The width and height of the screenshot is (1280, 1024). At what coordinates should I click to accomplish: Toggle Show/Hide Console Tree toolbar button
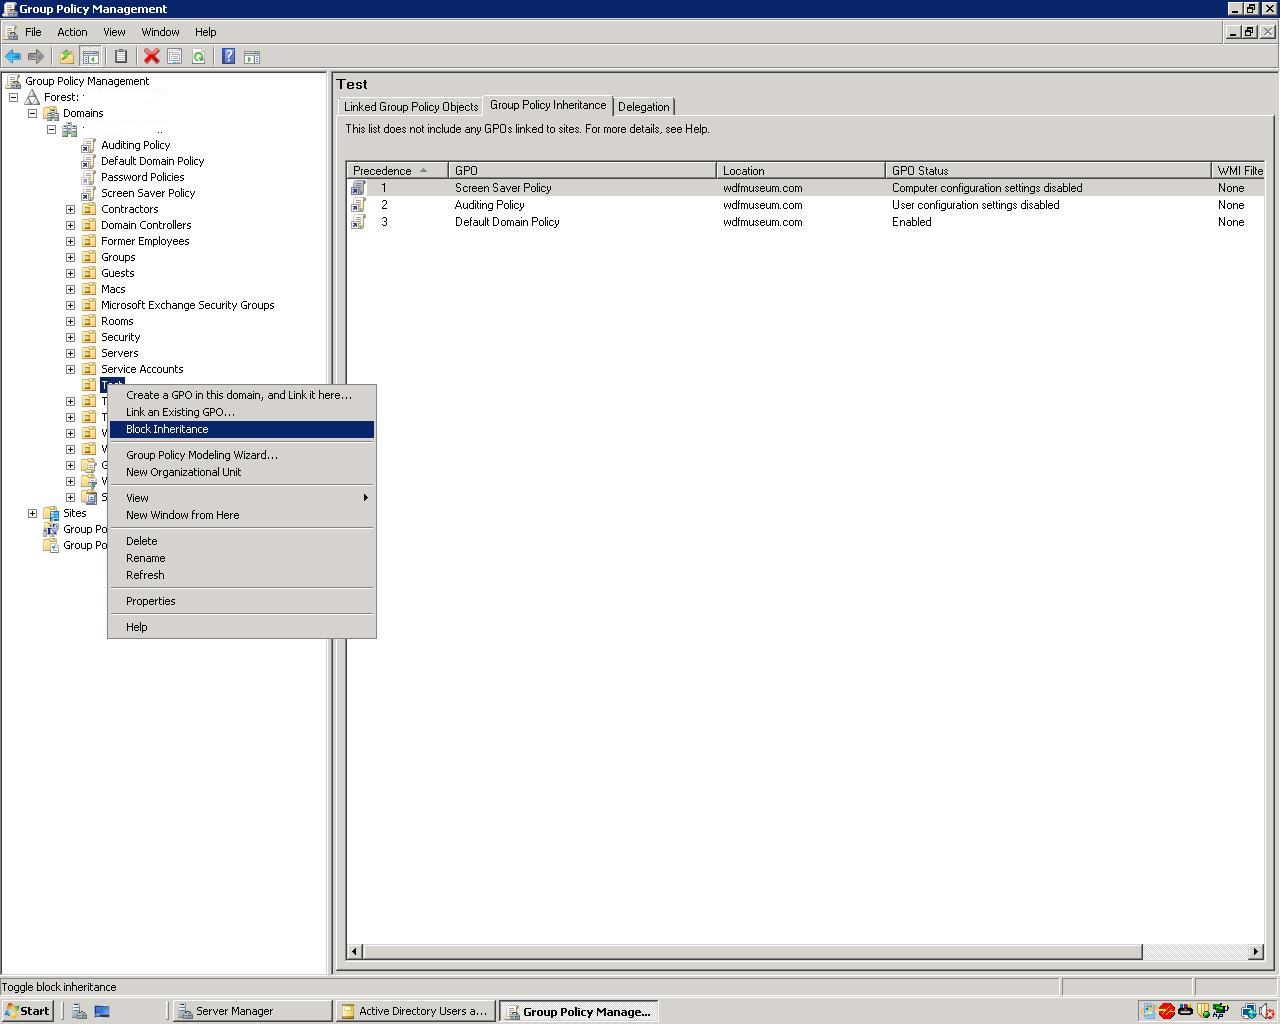tap(90, 57)
